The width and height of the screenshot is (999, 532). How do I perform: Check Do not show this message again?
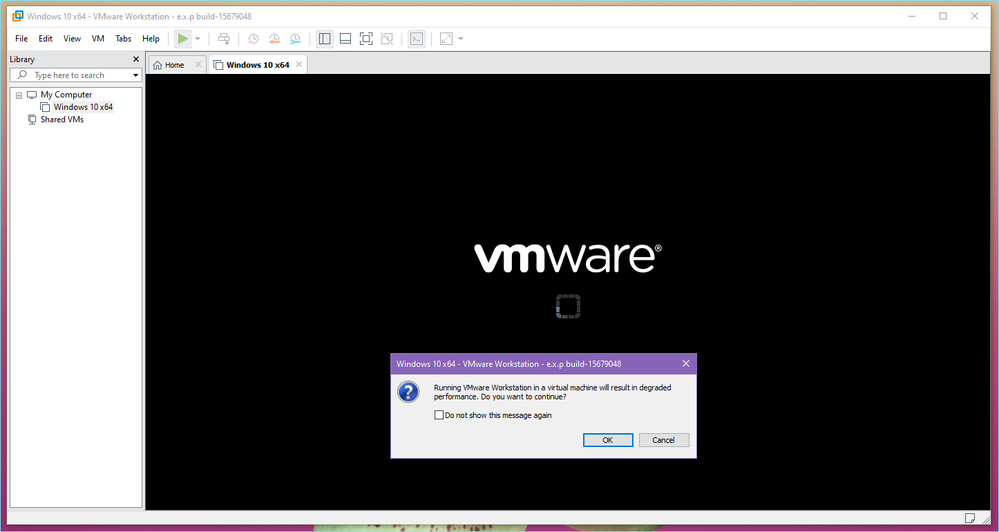pos(438,415)
